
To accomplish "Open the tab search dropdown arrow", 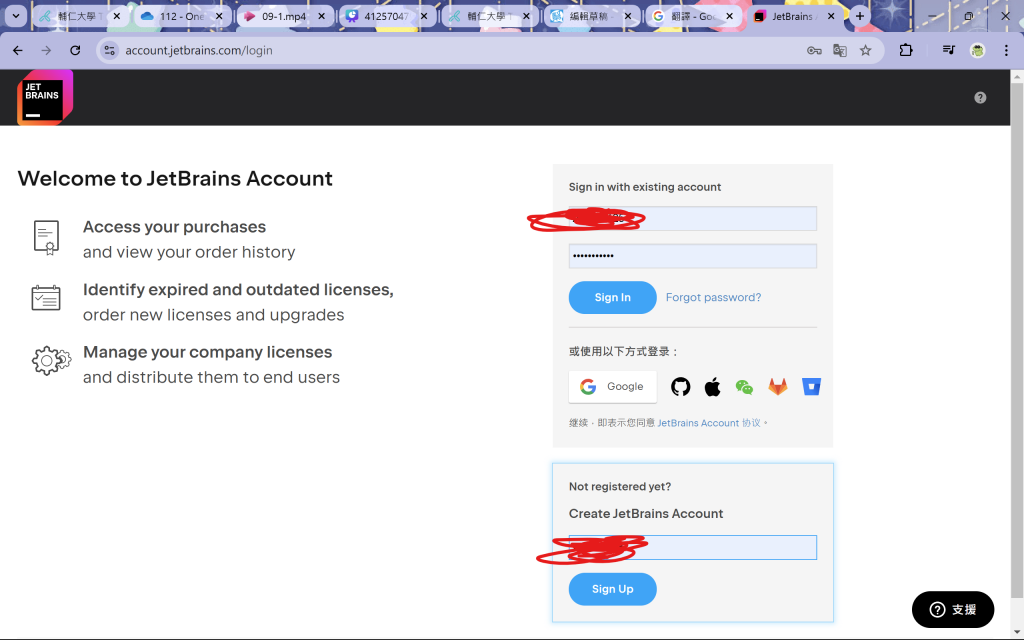I will click(x=16, y=16).
